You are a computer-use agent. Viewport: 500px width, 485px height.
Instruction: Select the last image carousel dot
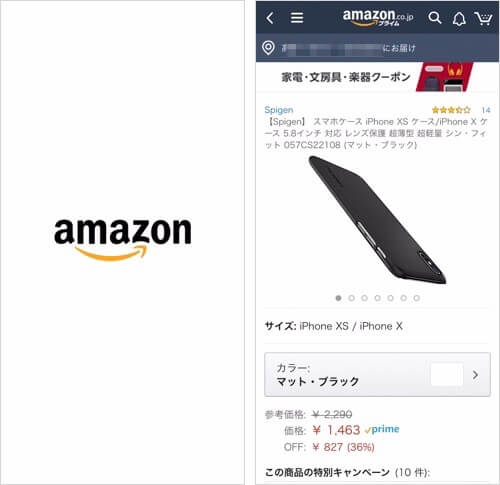coord(416,298)
